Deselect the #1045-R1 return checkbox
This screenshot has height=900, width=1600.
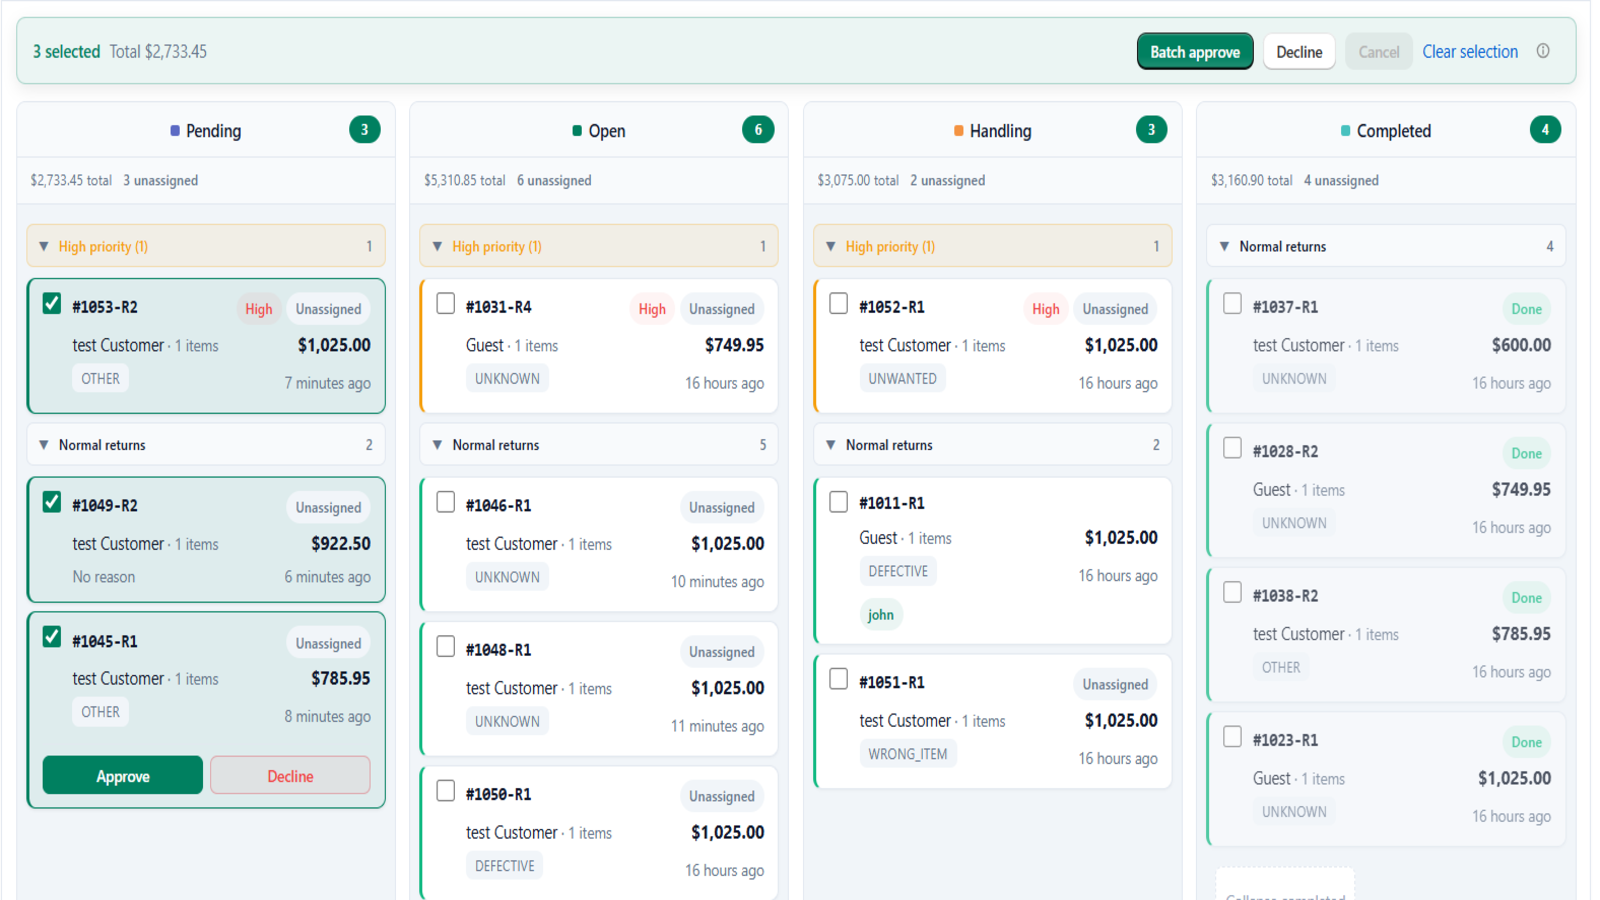tap(52, 637)
